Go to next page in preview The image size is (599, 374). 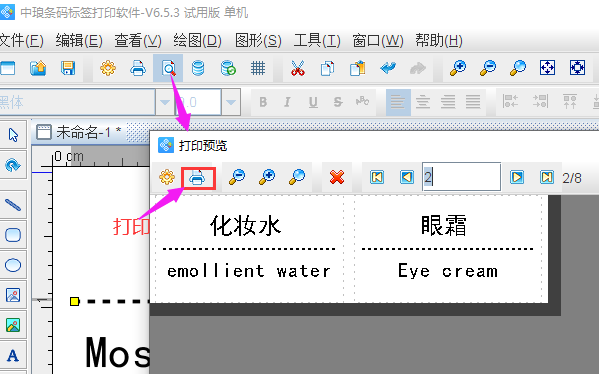(x=517, y=177)
